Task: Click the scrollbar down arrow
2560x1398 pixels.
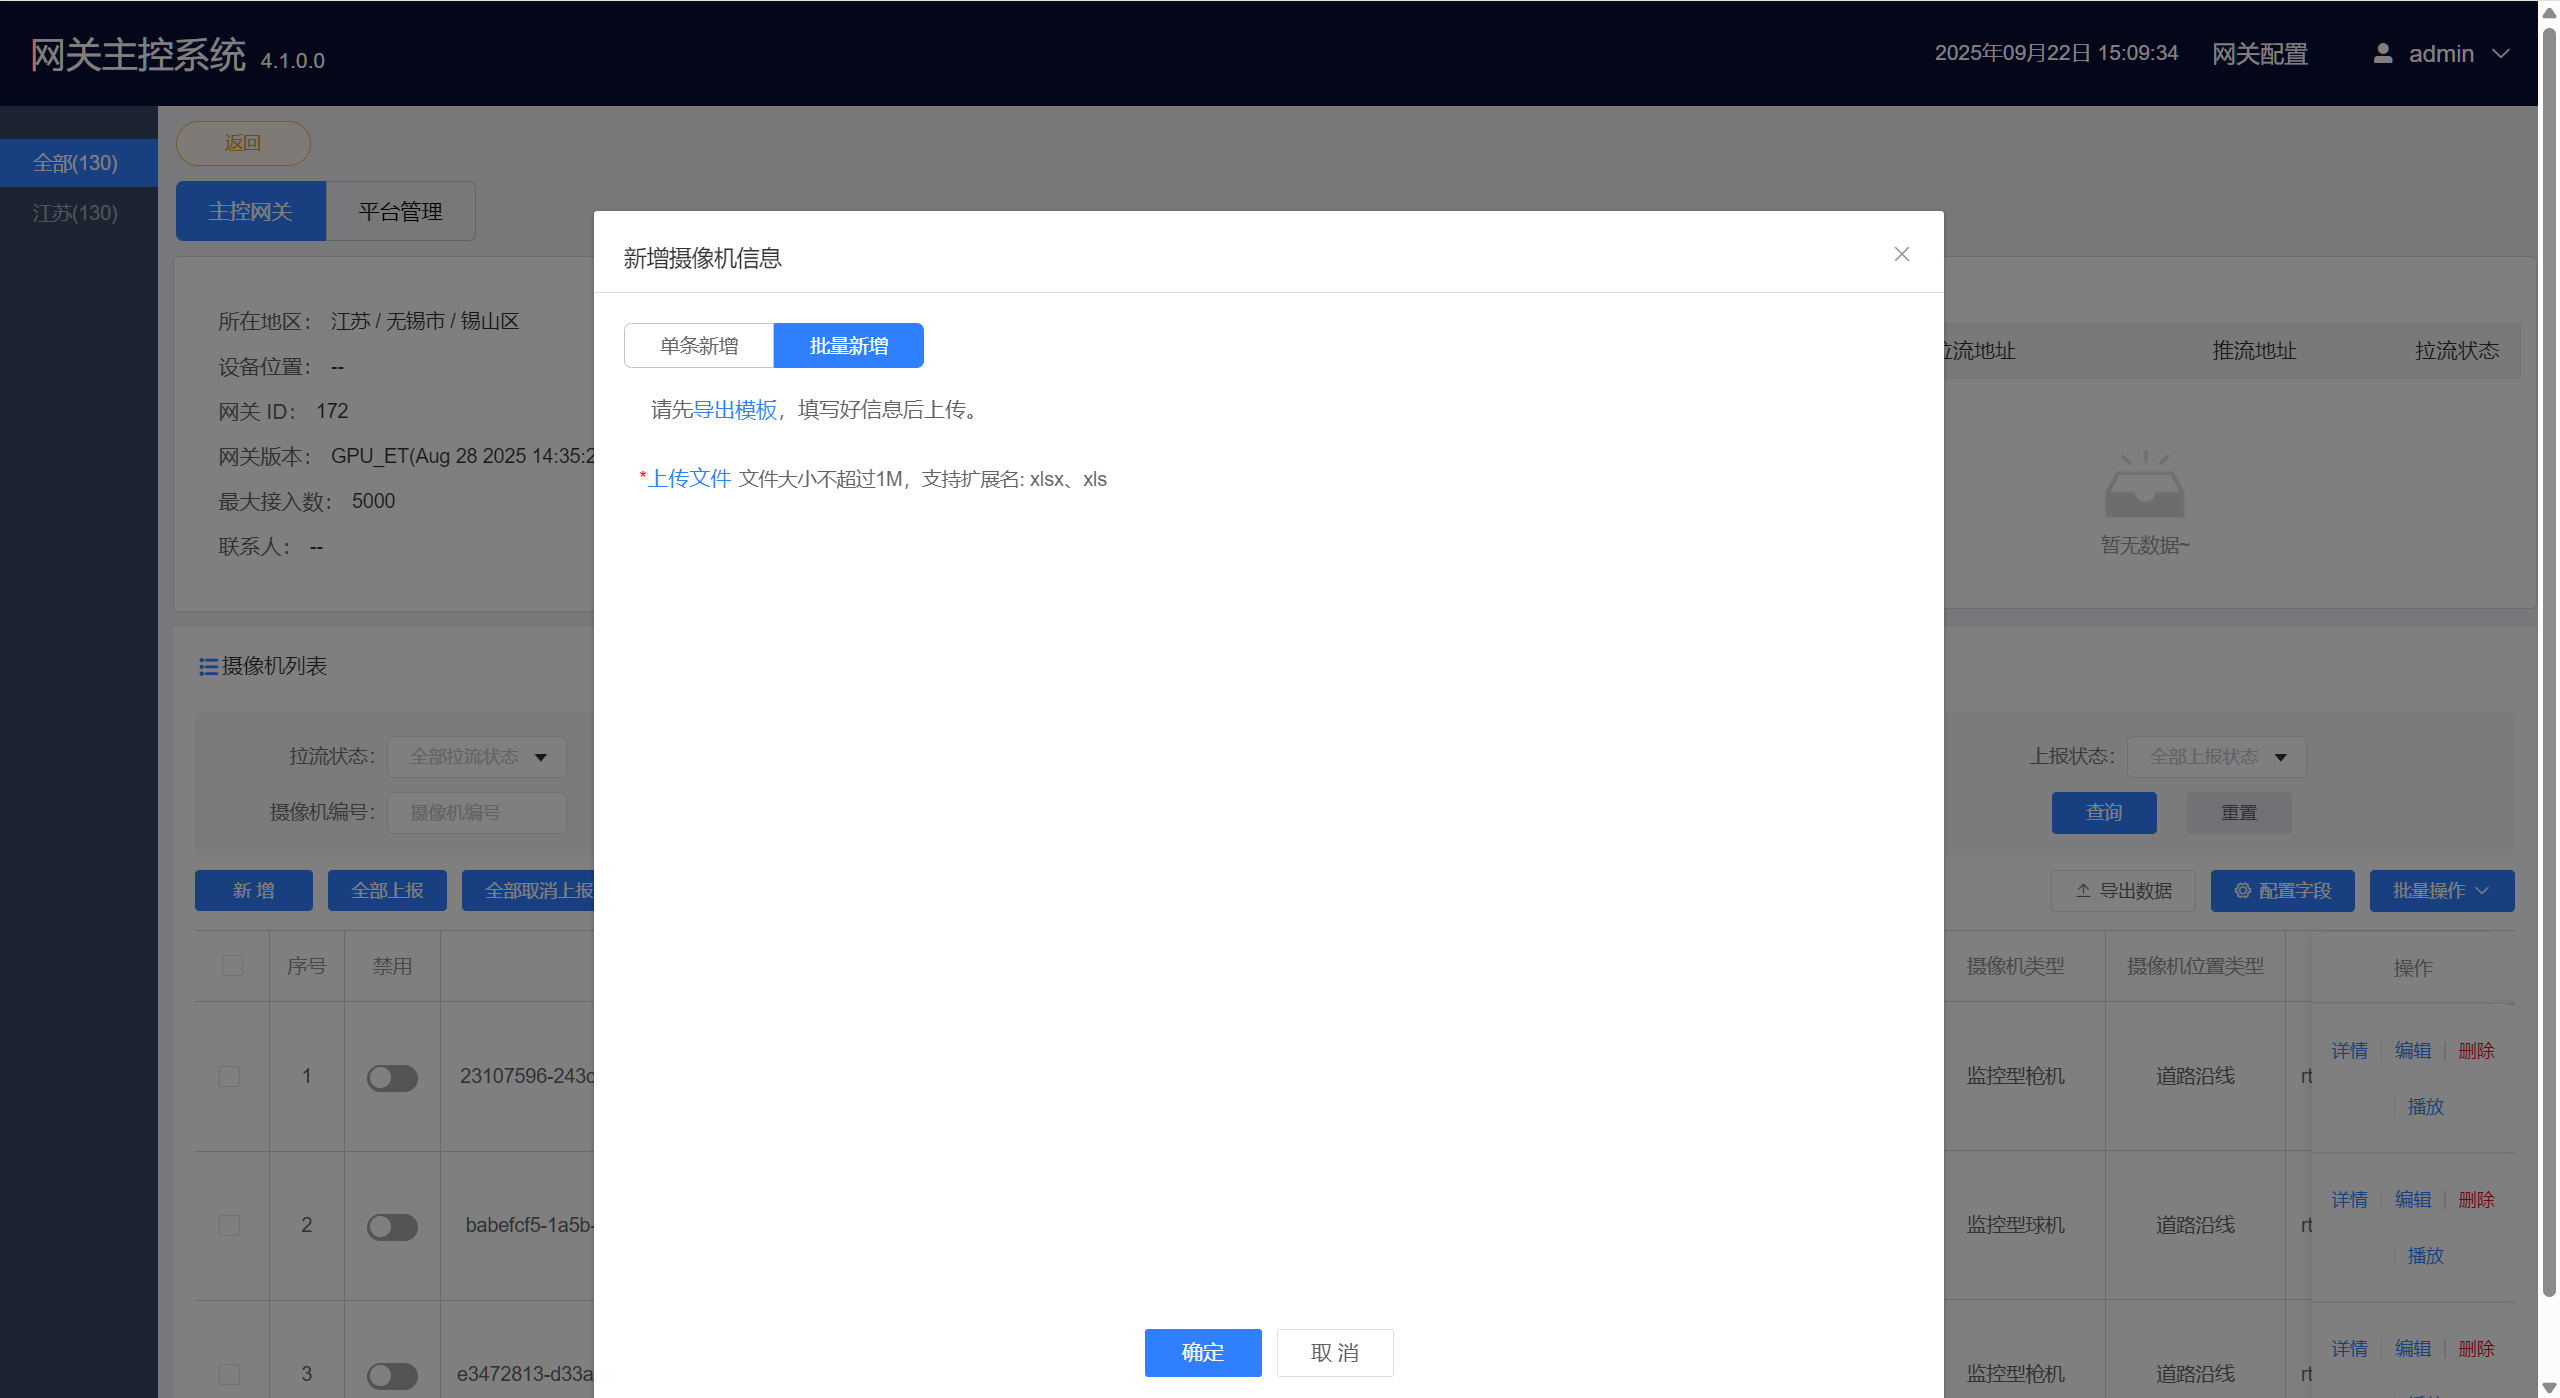Action: (x=2549, y=1387)
